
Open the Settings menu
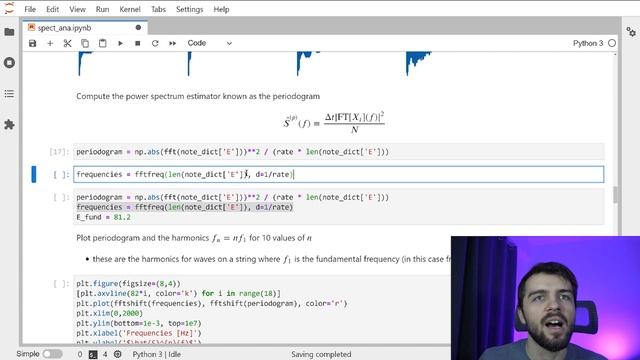pos(189,9)
